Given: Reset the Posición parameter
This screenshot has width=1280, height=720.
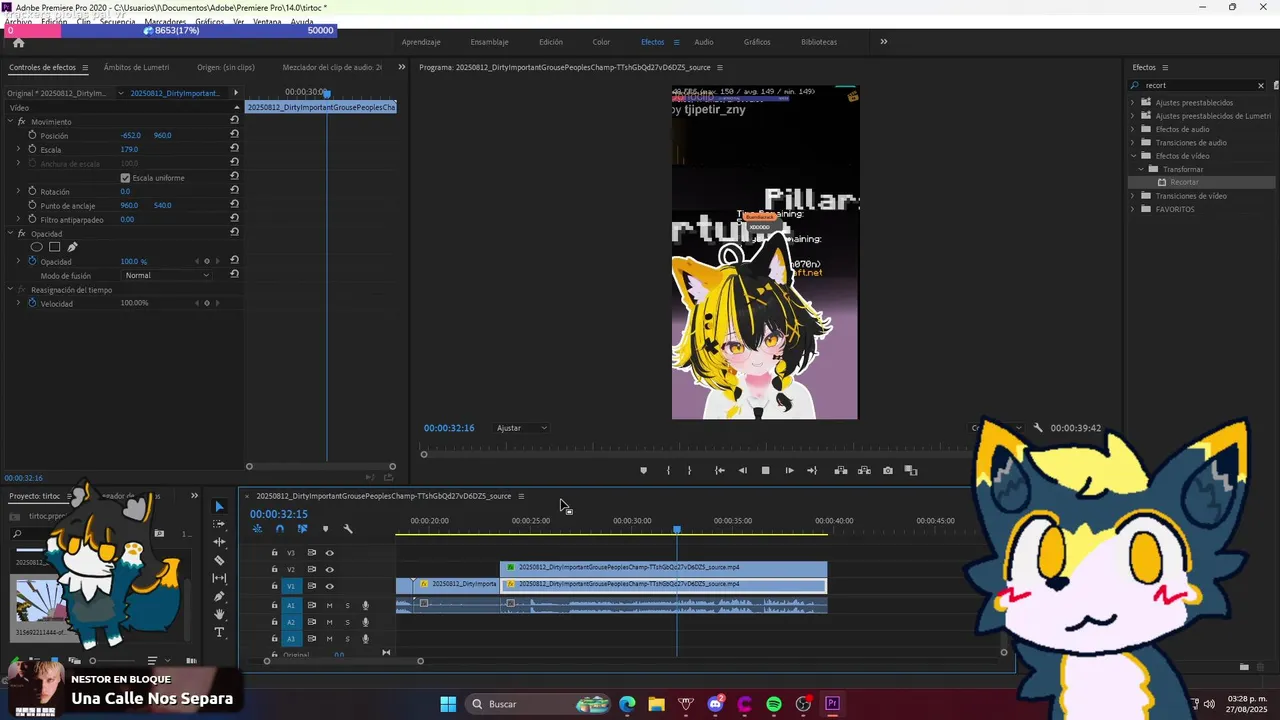Looking at the screenshot, I should (x=234, y=135).
